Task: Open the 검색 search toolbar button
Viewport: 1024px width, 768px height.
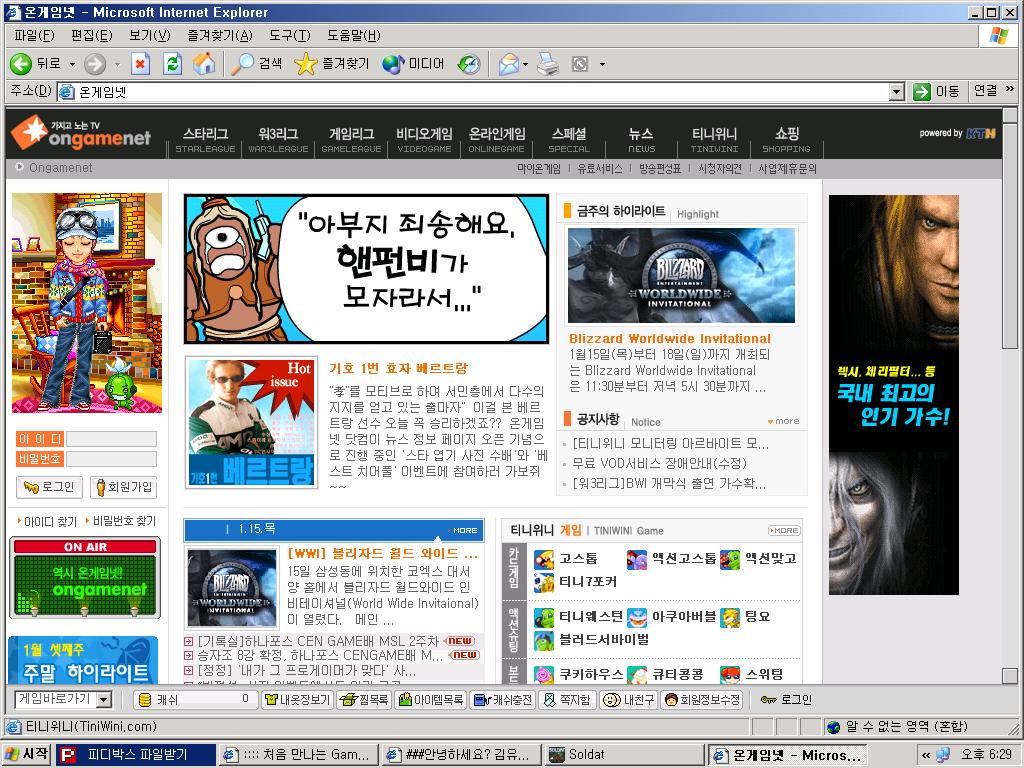Action: (x=257, y=64)
